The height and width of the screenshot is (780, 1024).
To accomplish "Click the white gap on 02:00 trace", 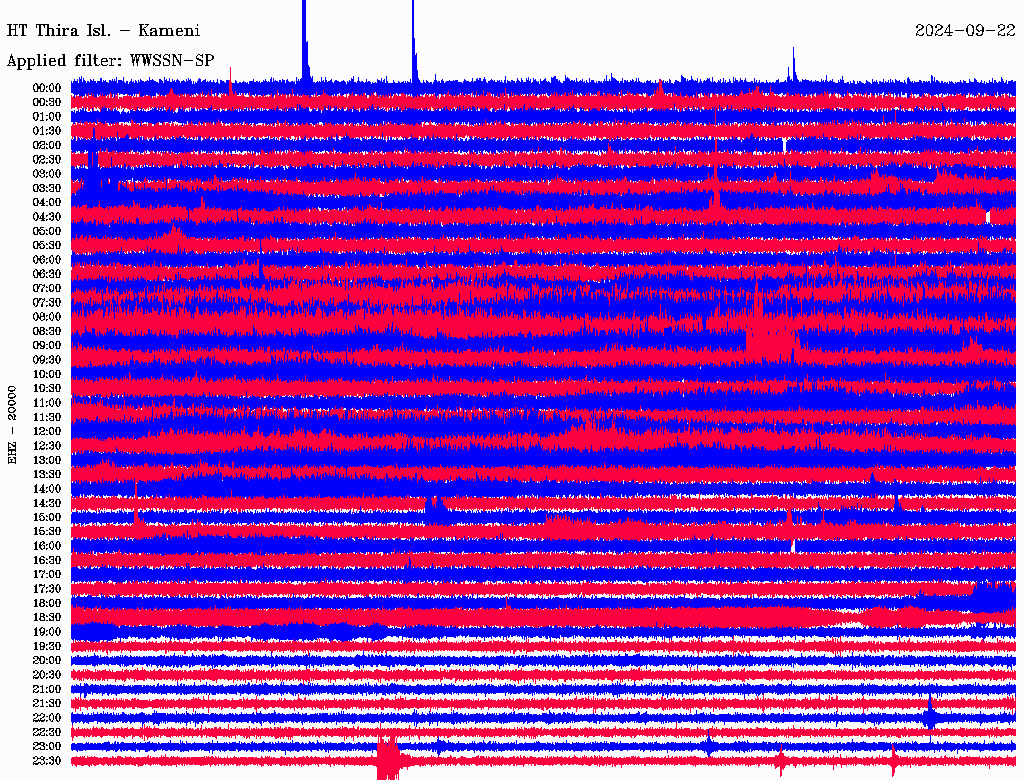I will [784, 145].
